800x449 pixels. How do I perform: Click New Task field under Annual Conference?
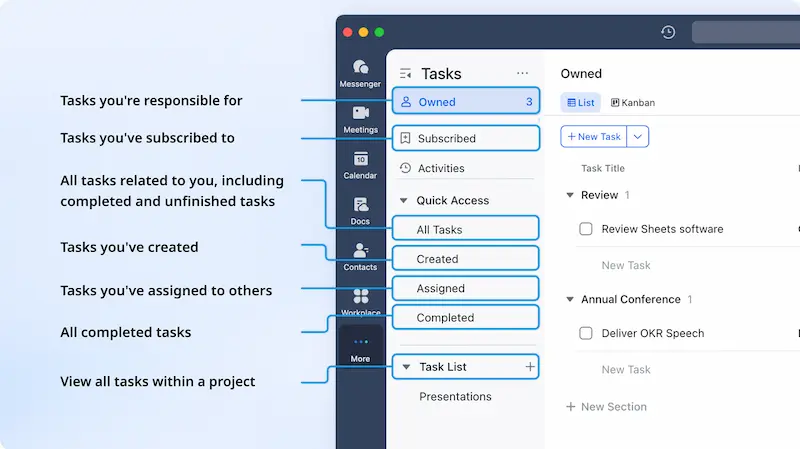626,369
